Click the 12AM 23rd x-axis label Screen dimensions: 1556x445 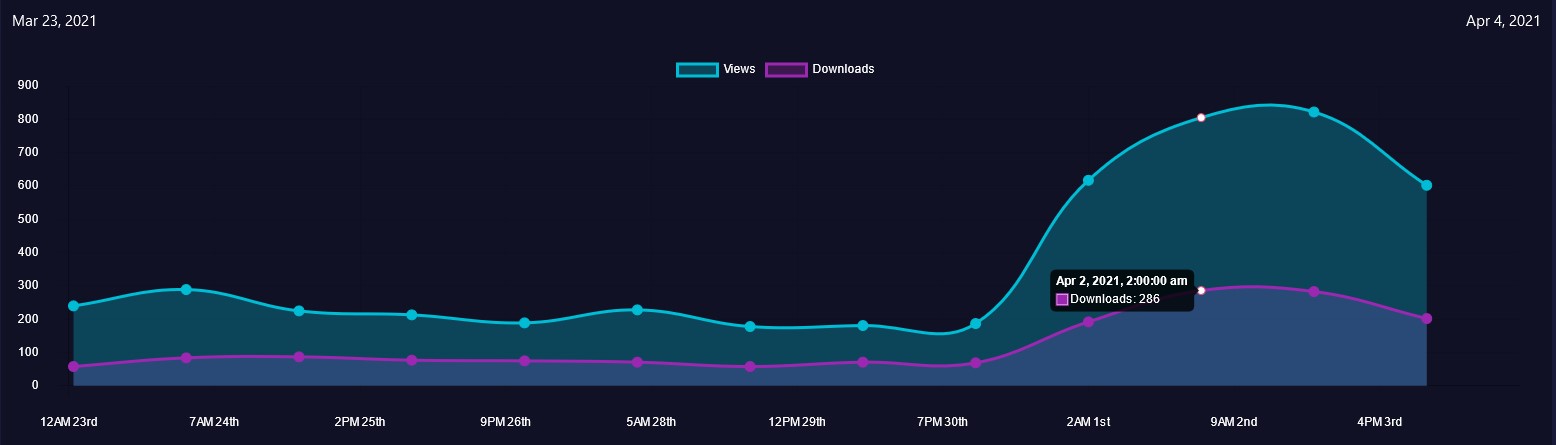click(69, 422)
